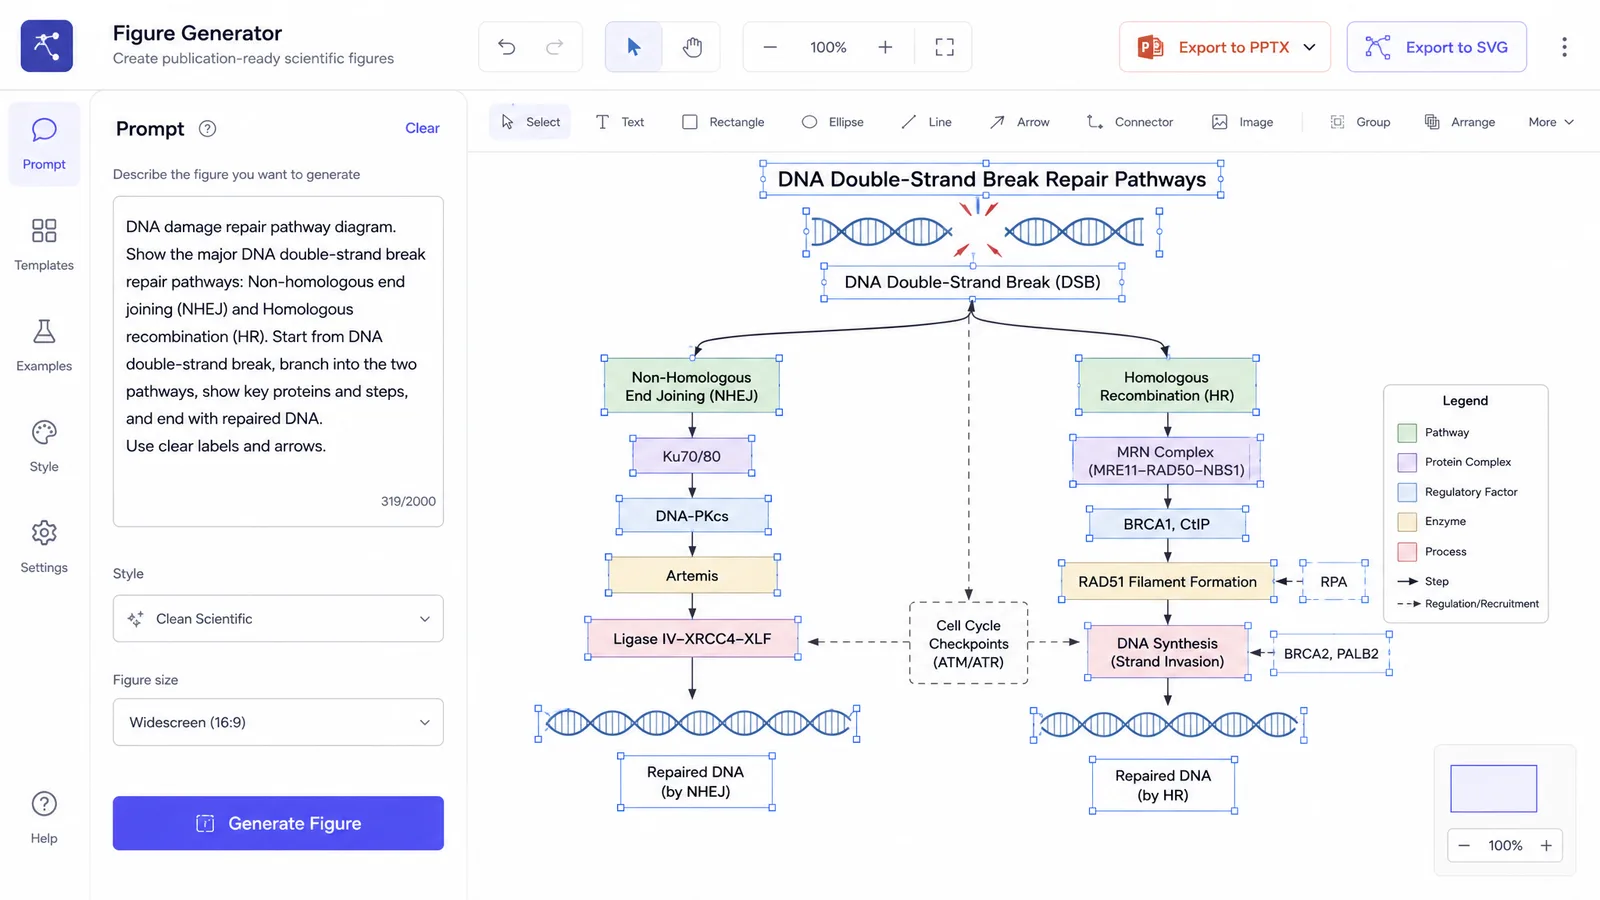Select the Ku70/80 node
This screenshot has height=900, width=1600.
coord(691,456)
